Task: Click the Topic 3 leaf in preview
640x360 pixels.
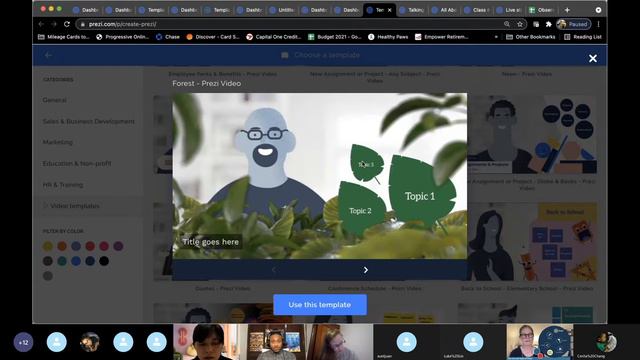Action: (366, 163)
